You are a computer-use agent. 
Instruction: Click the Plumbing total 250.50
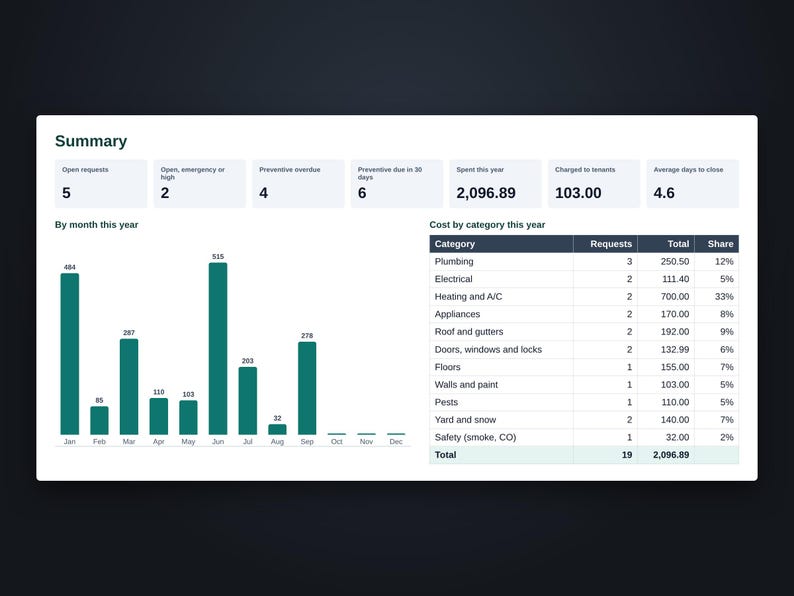click(674, 261)
